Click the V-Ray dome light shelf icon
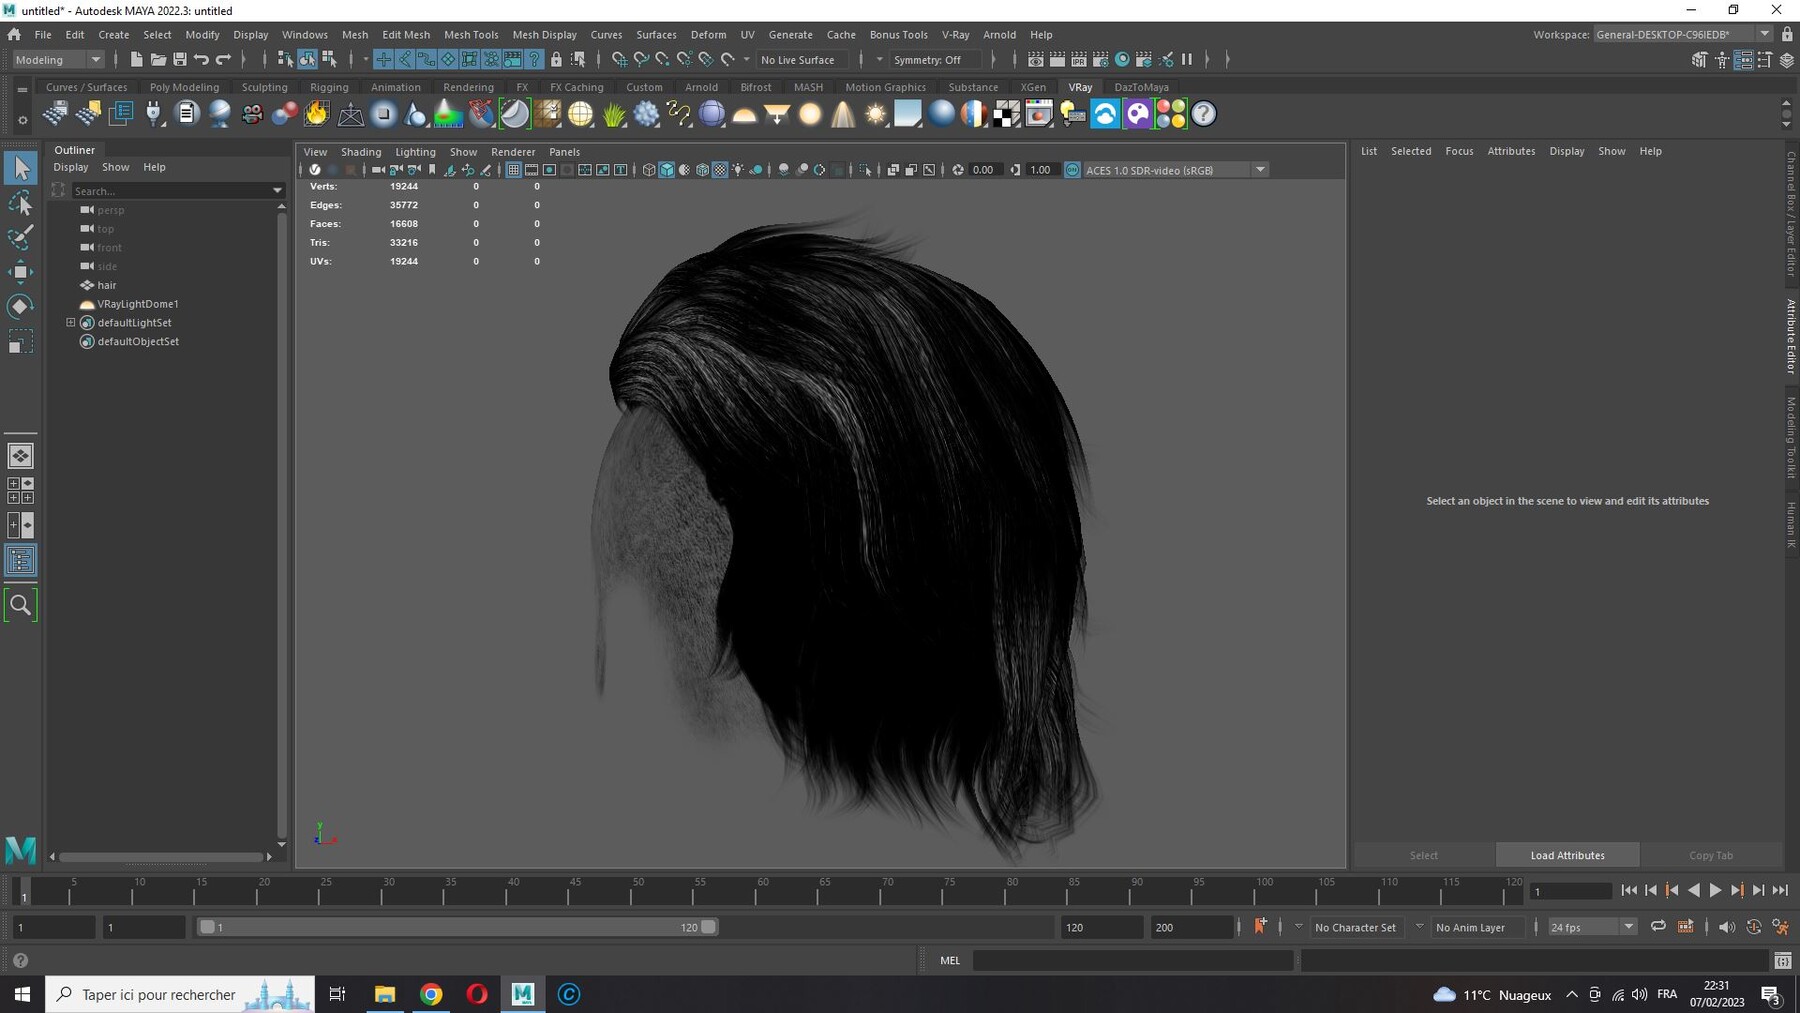The height and width of the screenshot is (1013, 1800). [x=744, y=114]
